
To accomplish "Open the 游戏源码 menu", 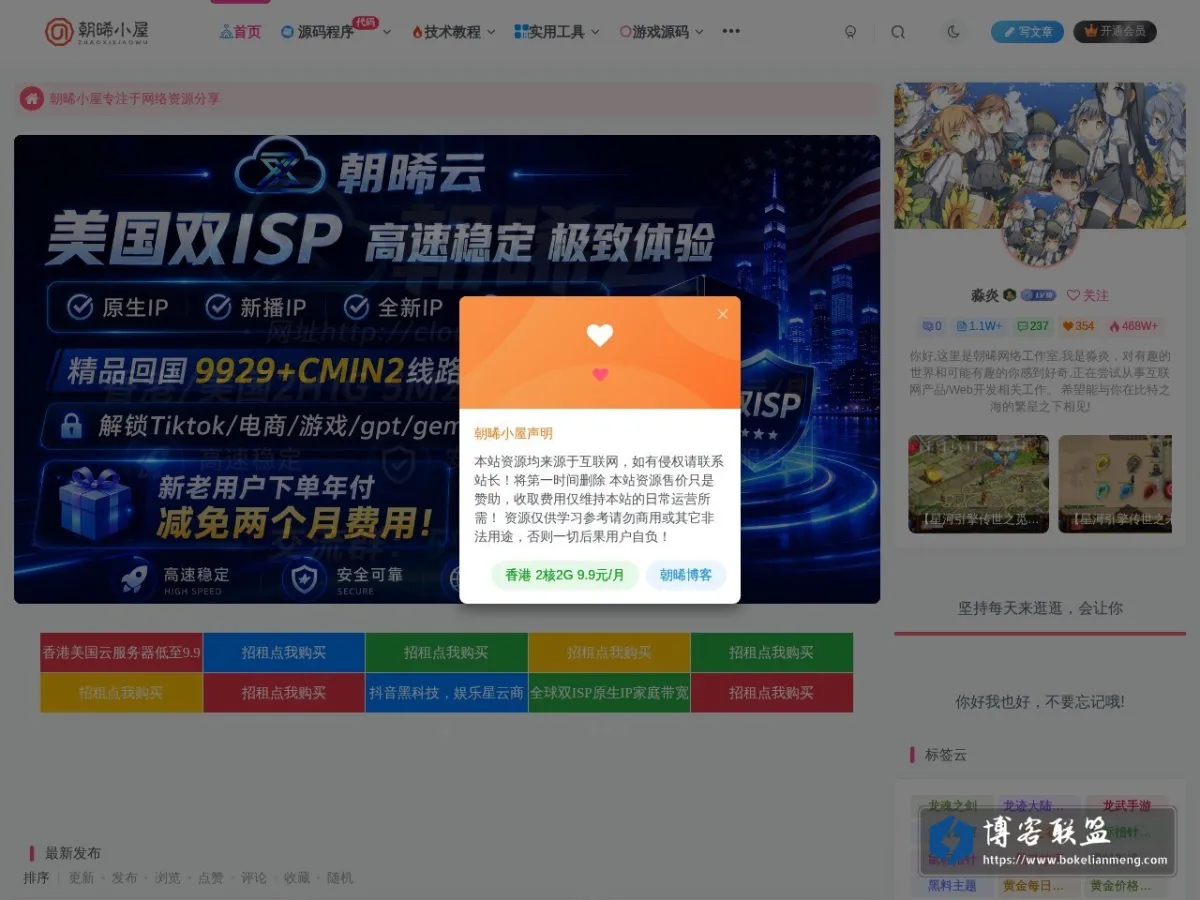I will 654,32.
